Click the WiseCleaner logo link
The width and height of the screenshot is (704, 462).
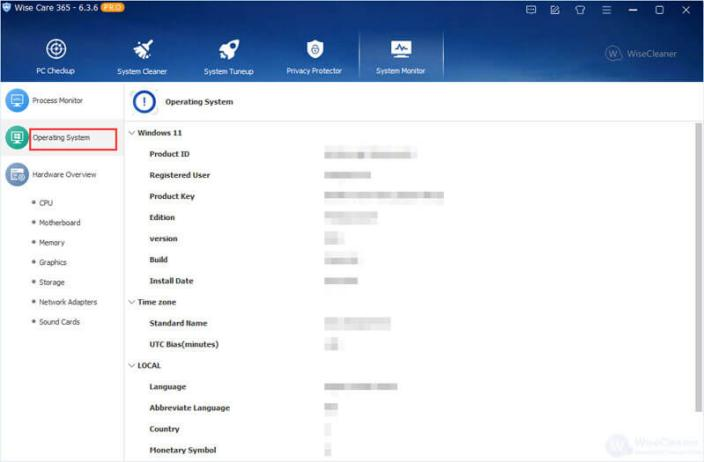(641, 53)
